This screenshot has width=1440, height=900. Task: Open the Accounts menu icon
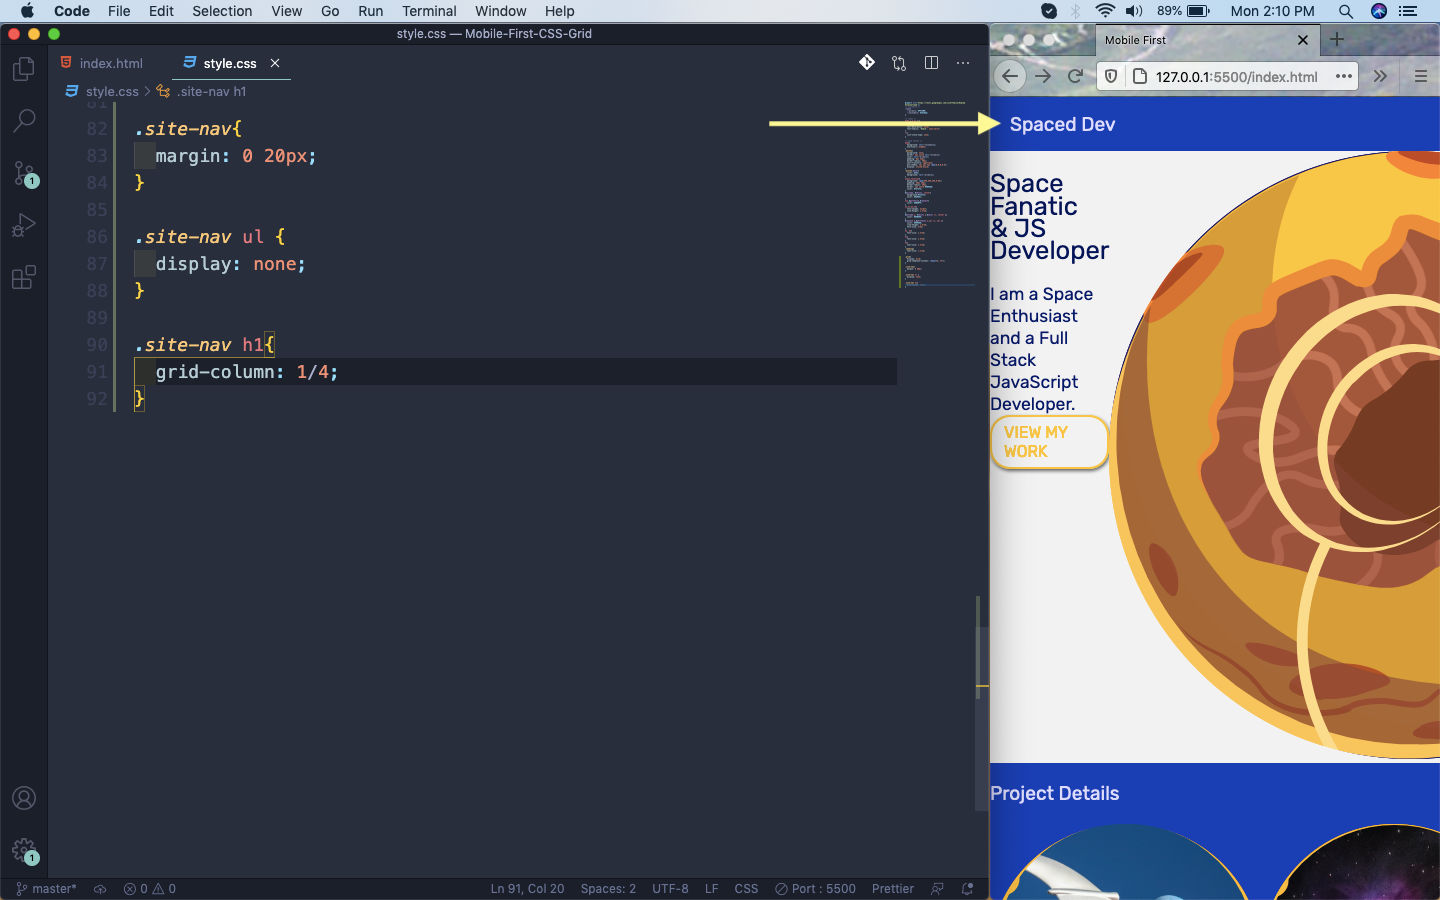pos(23,798)
